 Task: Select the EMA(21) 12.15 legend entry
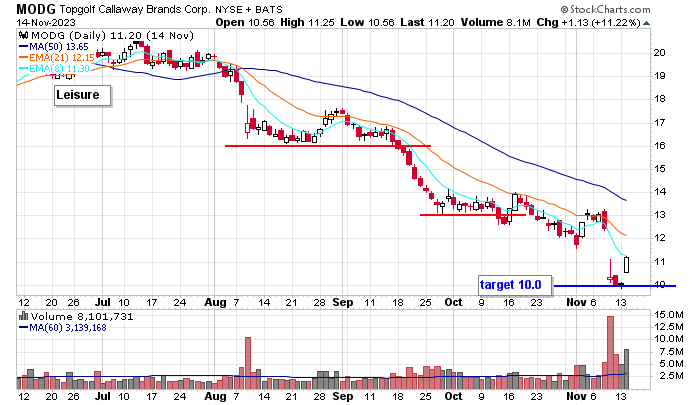[x=62, y=58]
